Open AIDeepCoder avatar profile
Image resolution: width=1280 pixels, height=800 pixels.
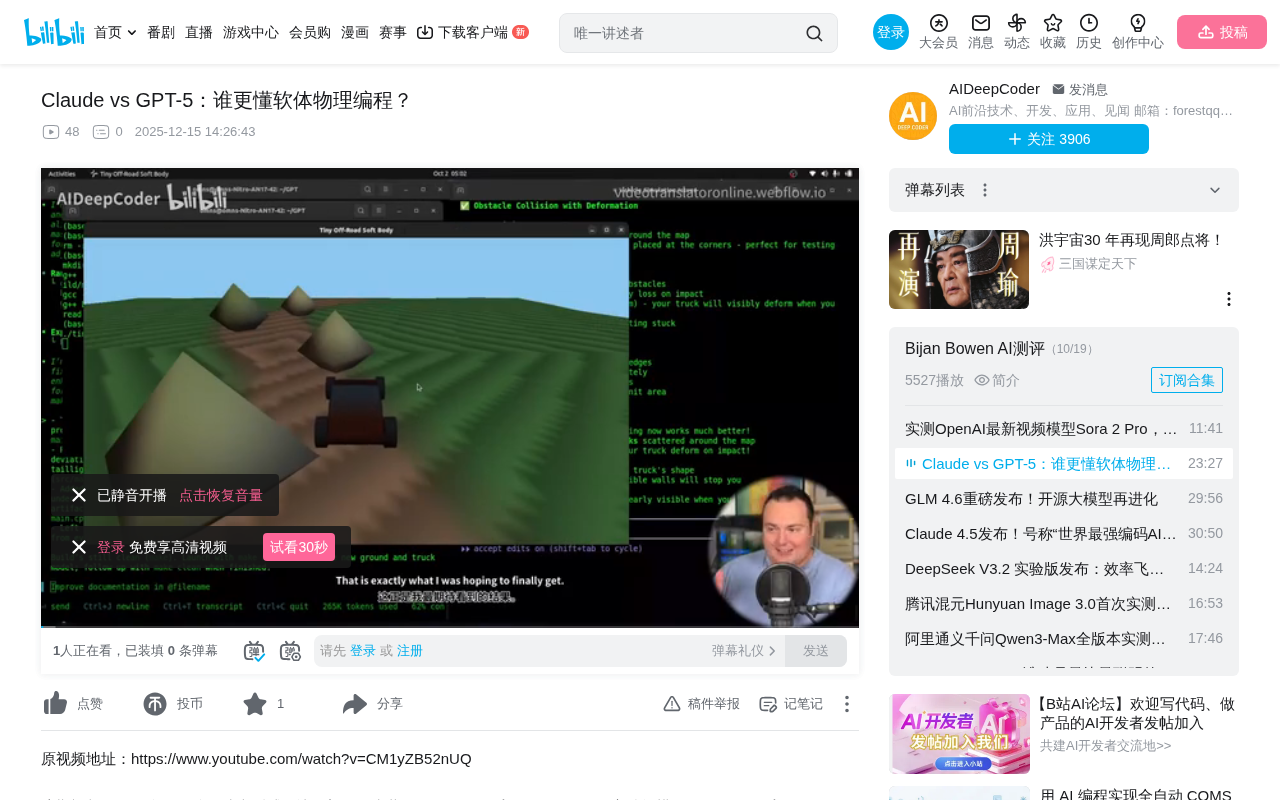(913, 116)
